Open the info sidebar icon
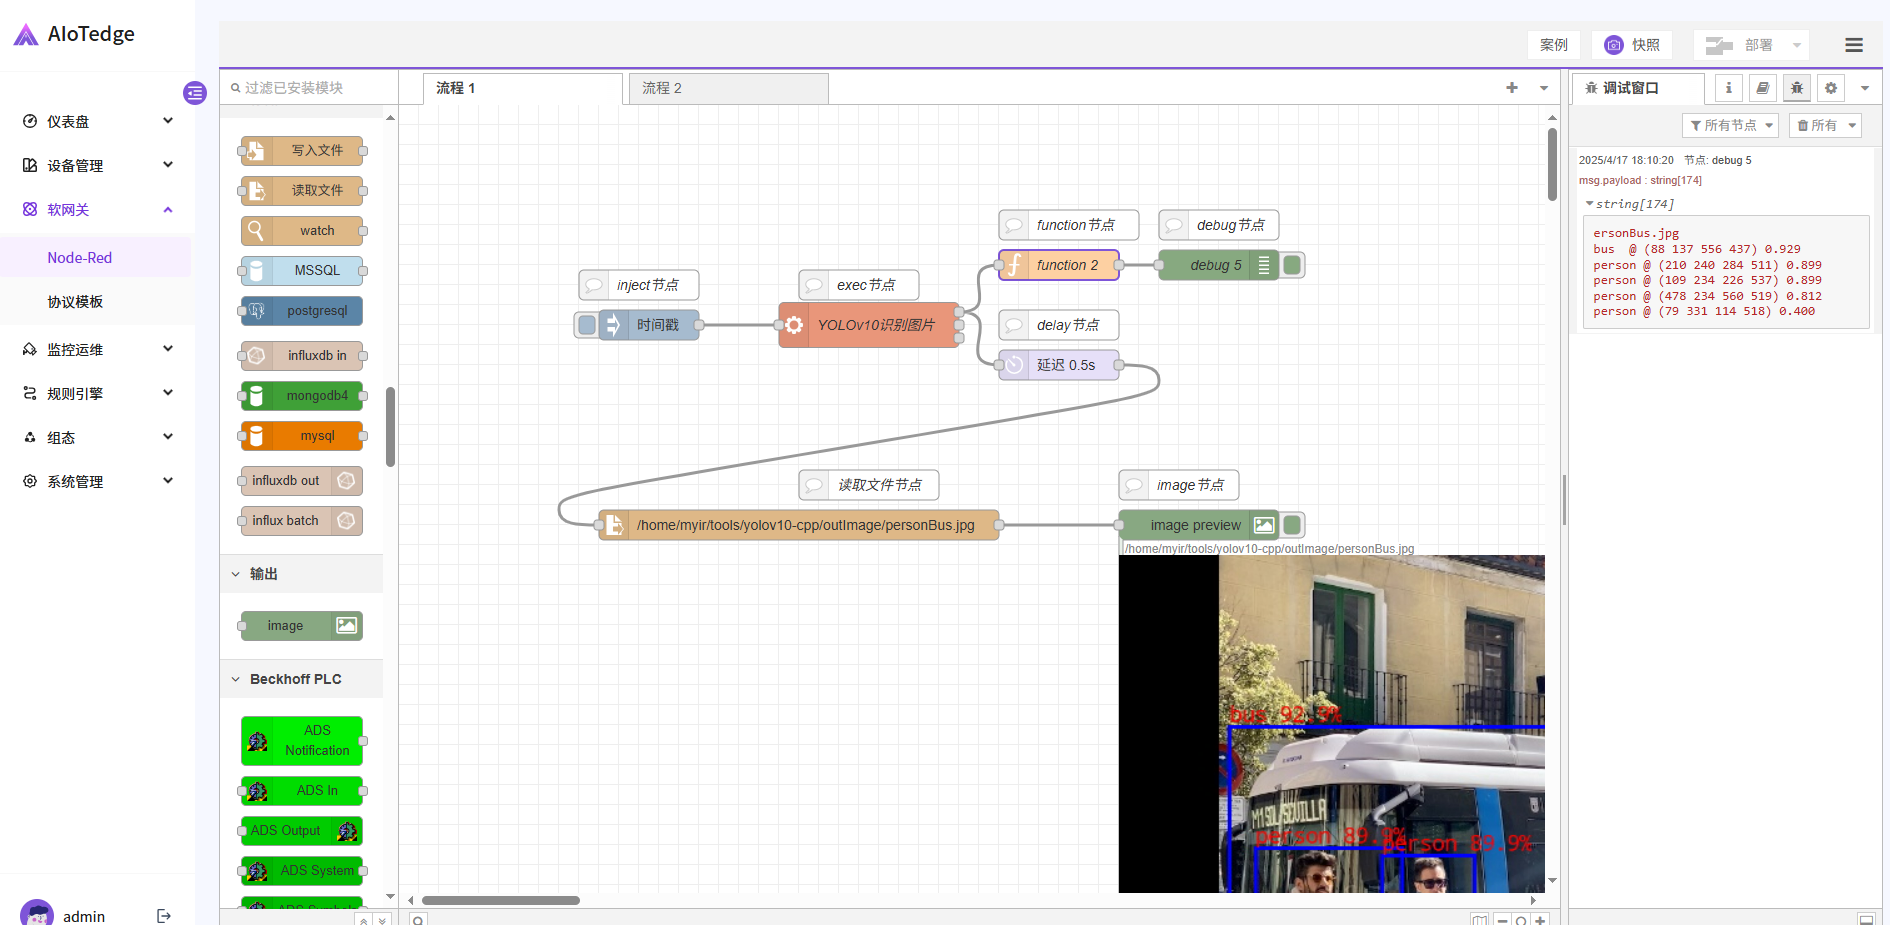The width and height of the screenshot is (1890, 925). 1728,88
